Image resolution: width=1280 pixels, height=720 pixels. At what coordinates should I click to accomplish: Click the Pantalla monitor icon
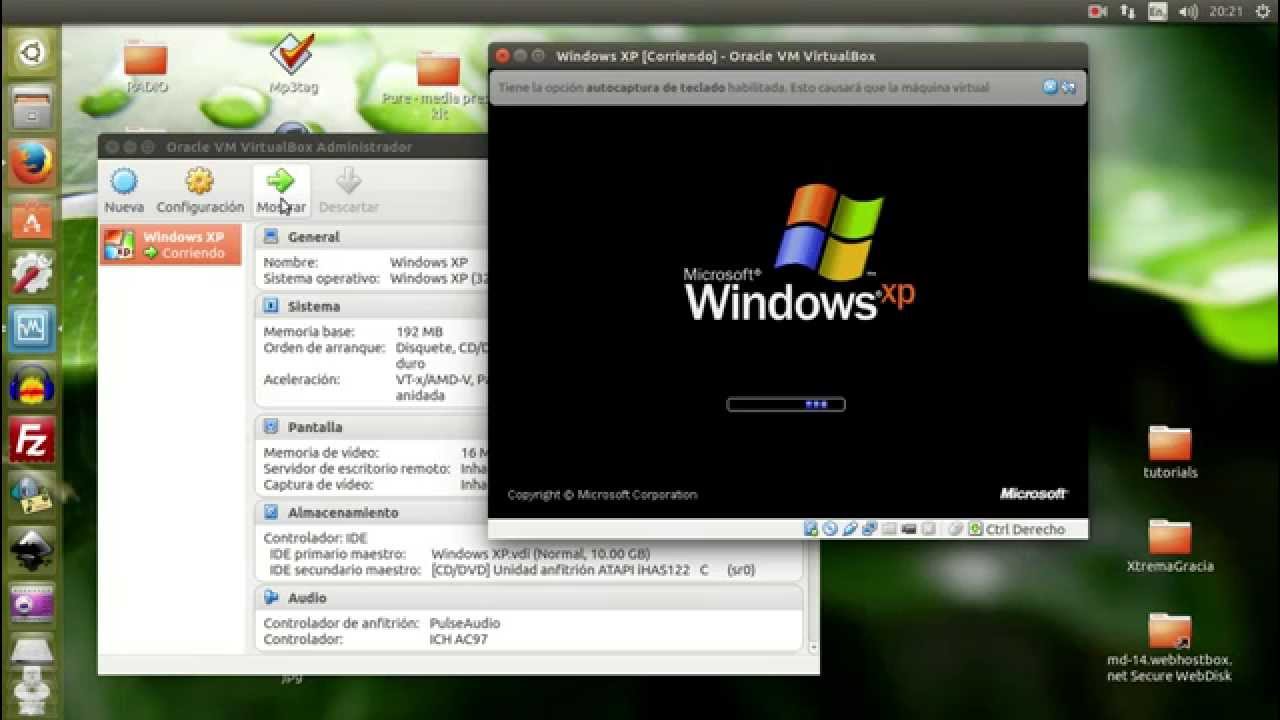(x=271, y=427)
